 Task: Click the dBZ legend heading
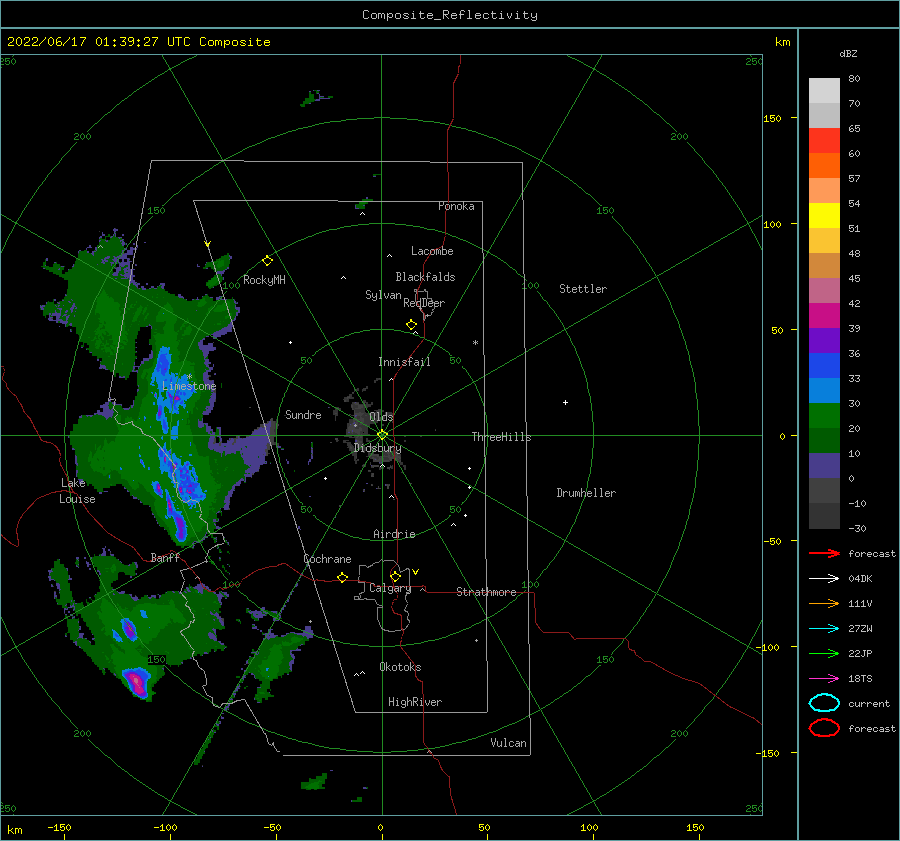point(848,53)
